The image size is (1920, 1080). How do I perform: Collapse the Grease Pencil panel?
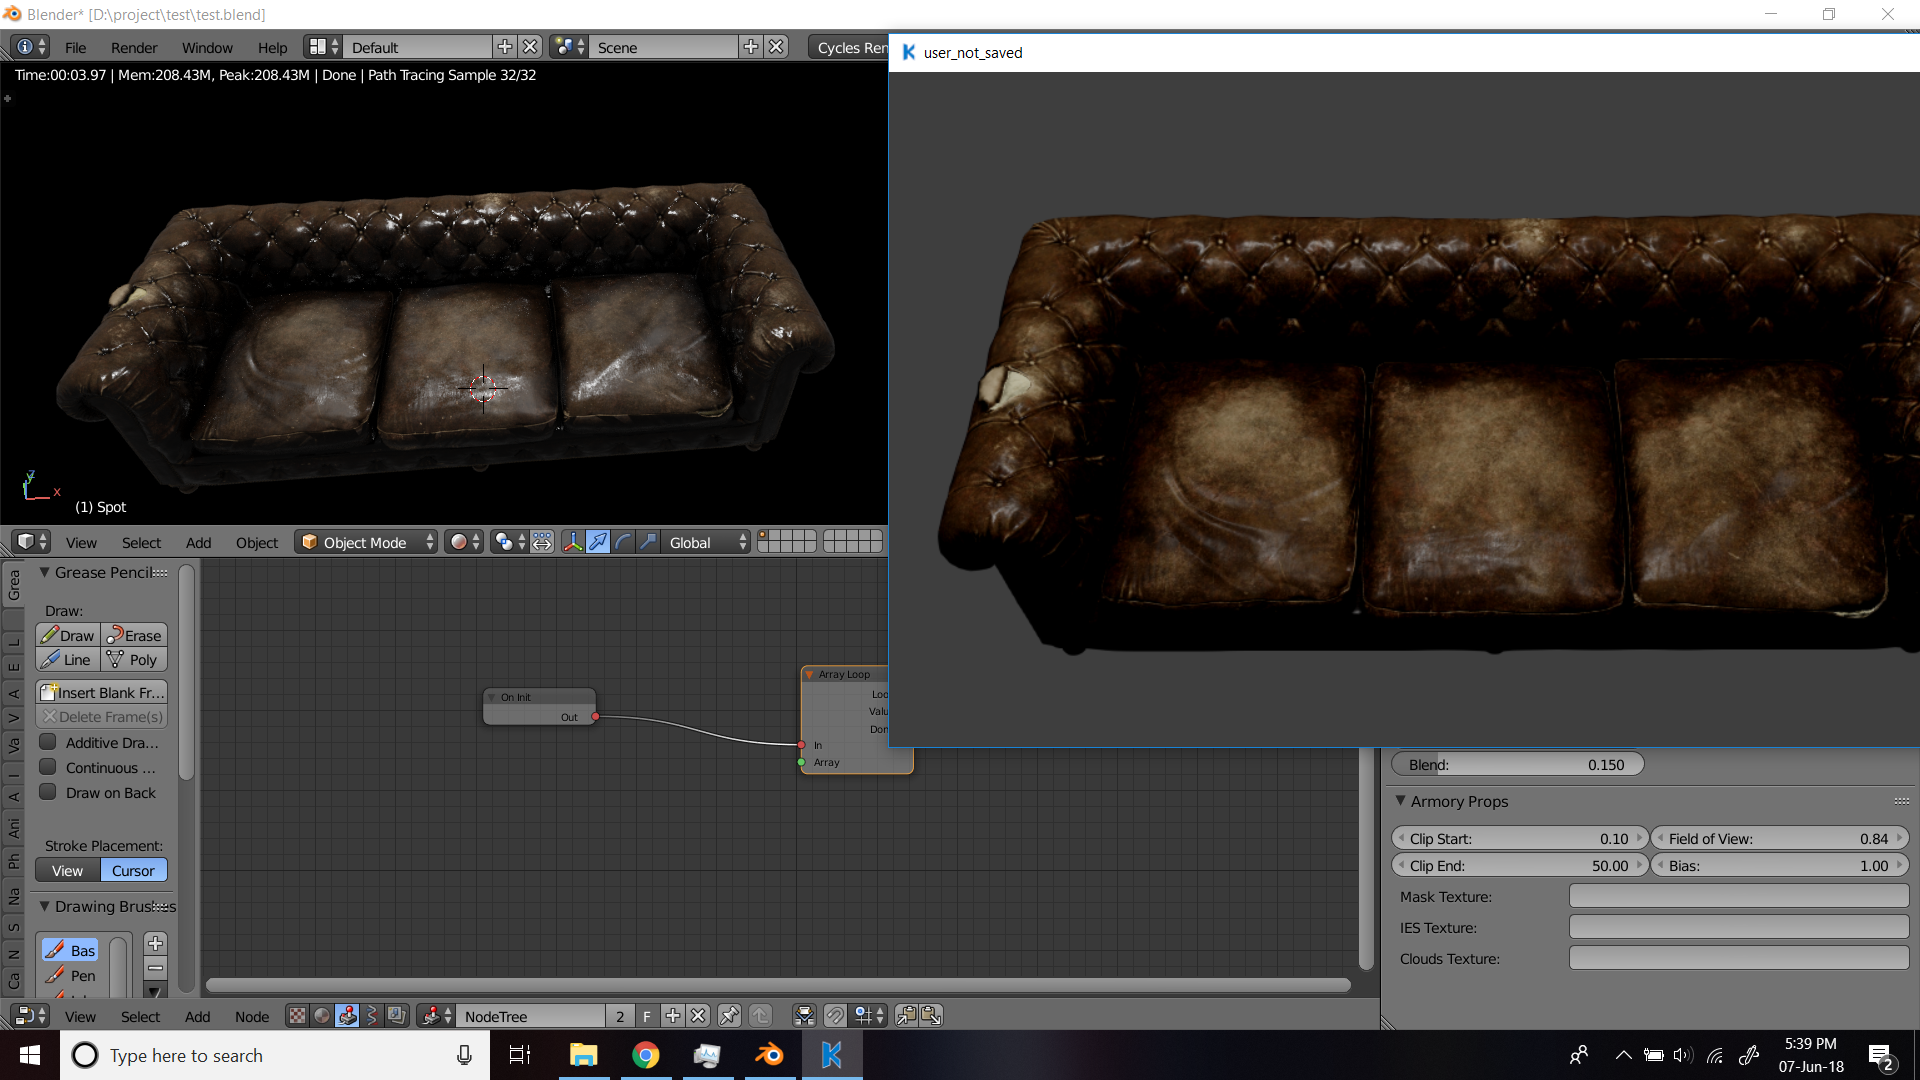(x=44, y=572)
